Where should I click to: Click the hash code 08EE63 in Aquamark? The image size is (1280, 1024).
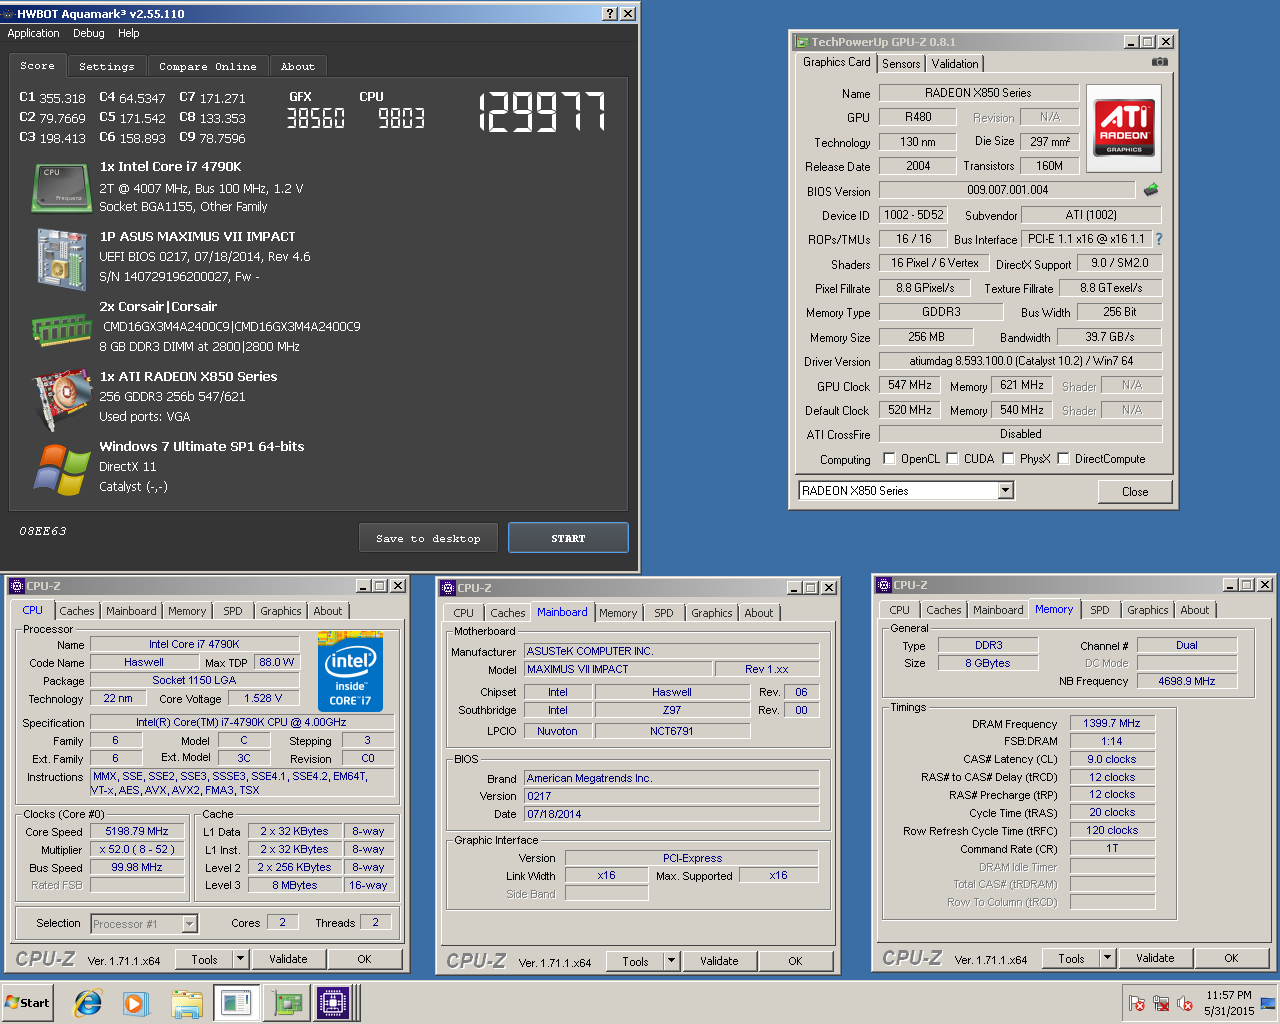click(x=43, y=531)
